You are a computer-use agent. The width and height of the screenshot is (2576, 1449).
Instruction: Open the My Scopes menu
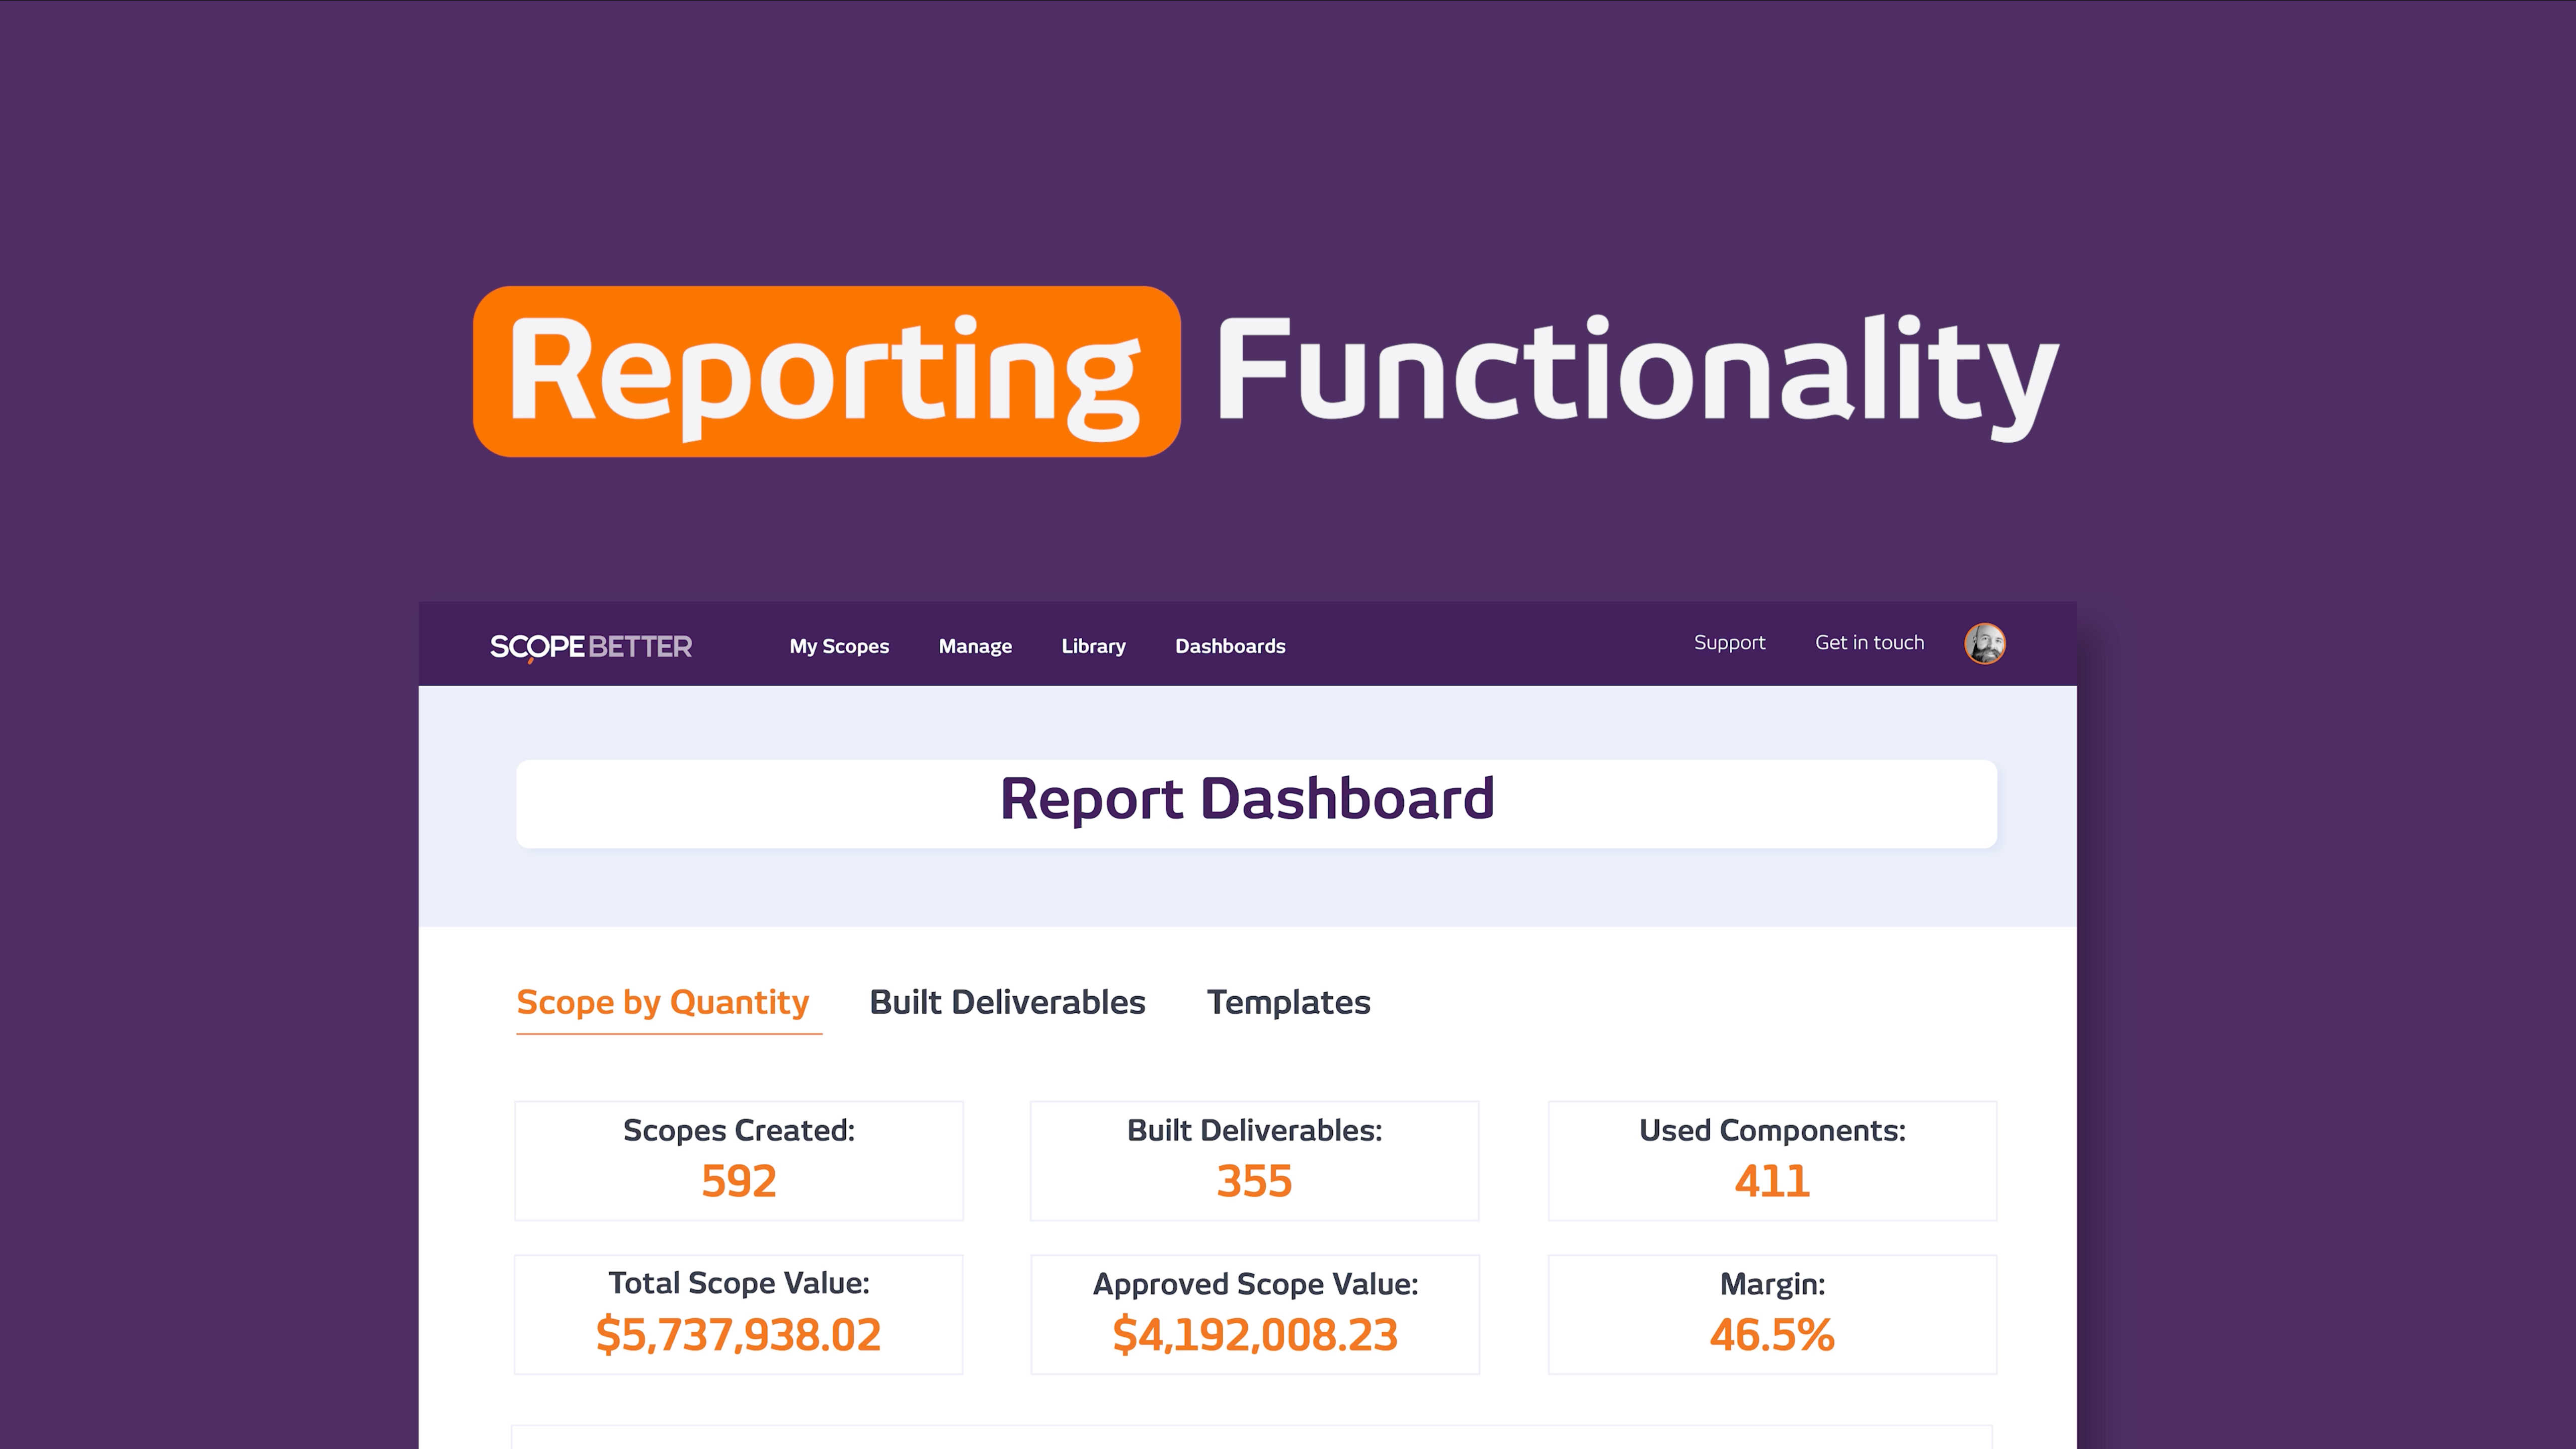(x=838, y=646)
